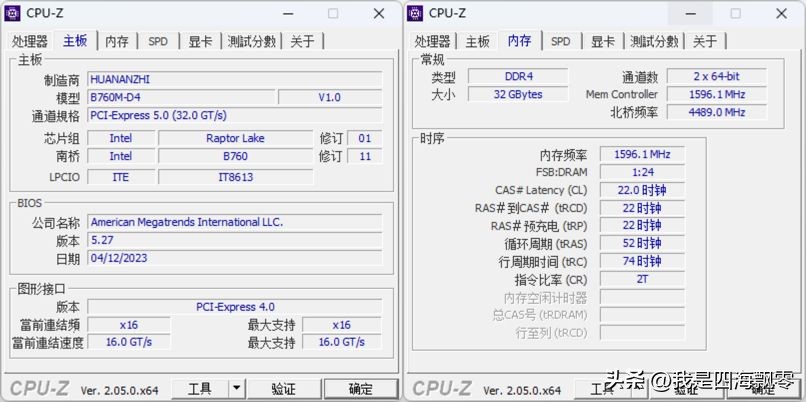The width and height of the screenshot is (806, 402).
Task: Click tRC 74 时钟 value
Action: tap(643, 261)
